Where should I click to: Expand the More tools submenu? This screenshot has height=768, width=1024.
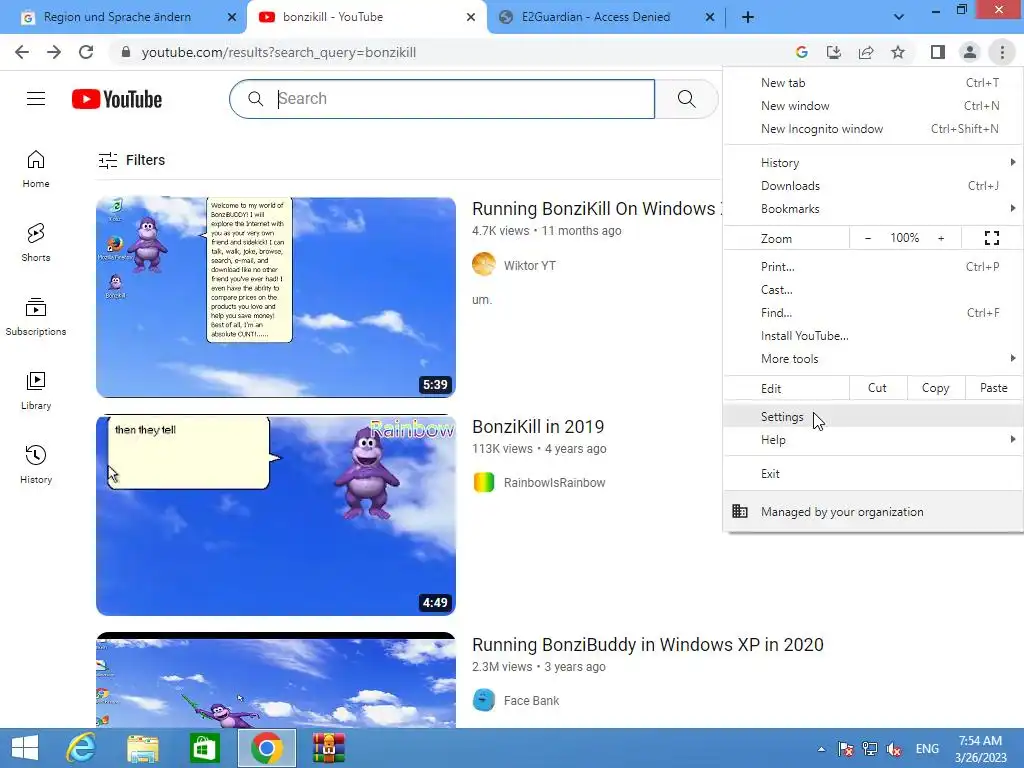(x=873, y=359)
